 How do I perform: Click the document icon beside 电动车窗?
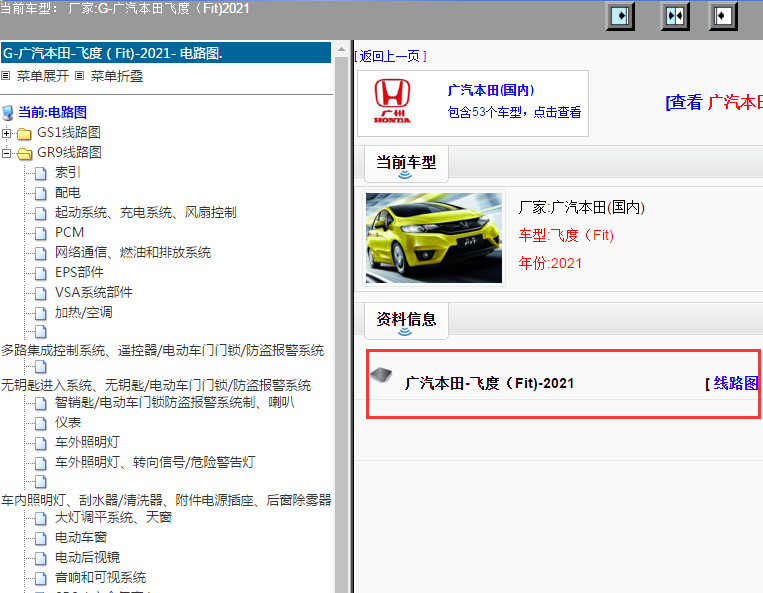coord(41,538)
